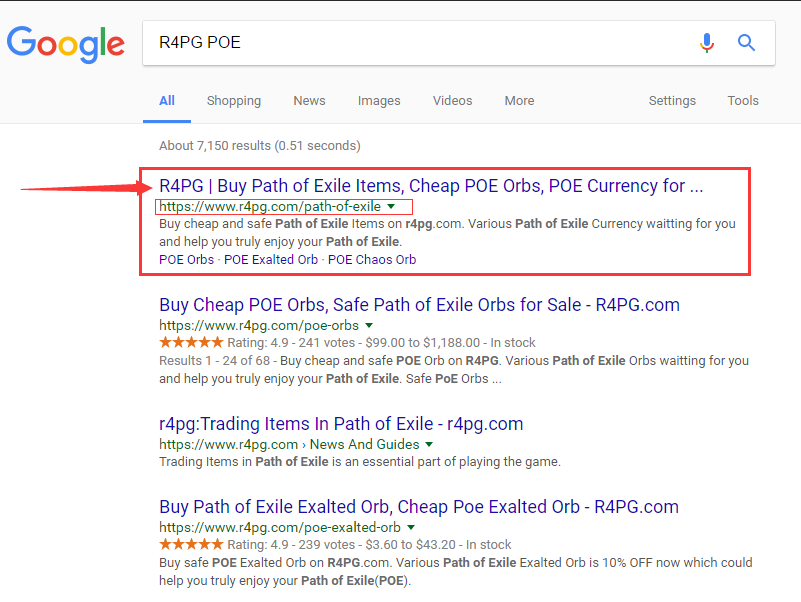Switch to the Images tab

coord(379,101)
